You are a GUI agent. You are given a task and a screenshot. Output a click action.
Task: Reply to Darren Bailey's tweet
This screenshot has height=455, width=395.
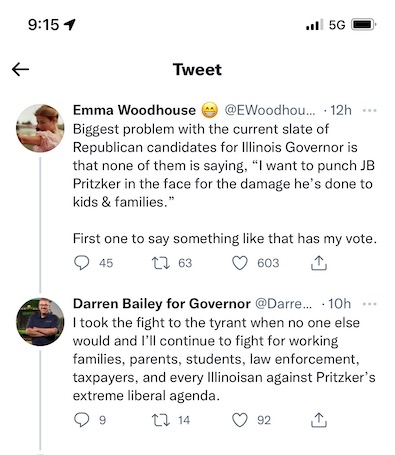pos(81,420)
